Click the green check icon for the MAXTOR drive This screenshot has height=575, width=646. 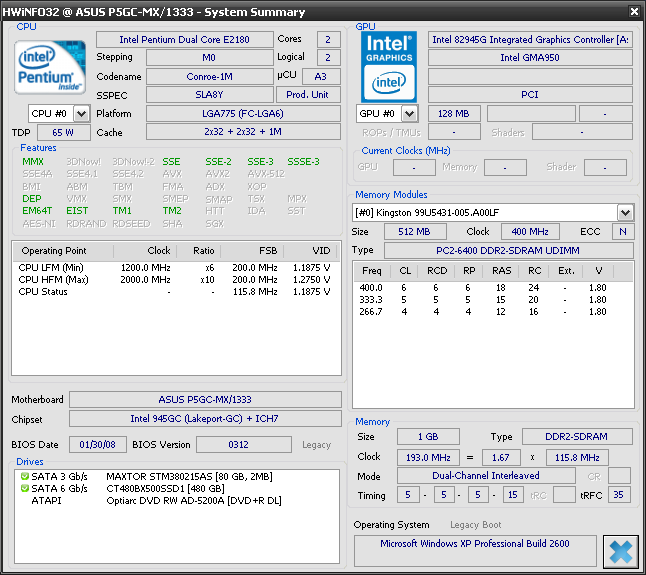[25, 476]
